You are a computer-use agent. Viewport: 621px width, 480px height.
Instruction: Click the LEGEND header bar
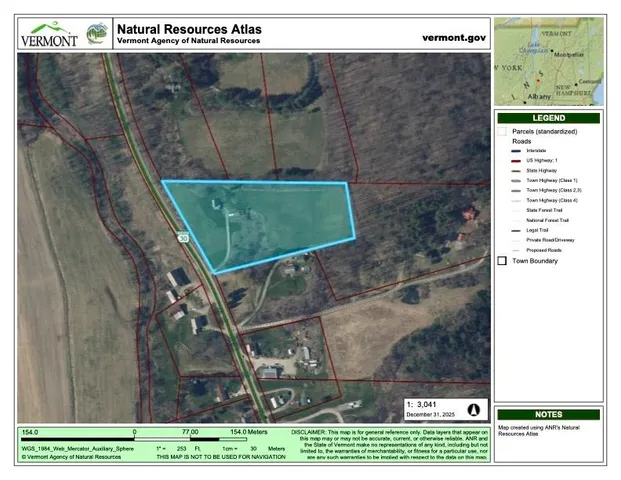549,118
